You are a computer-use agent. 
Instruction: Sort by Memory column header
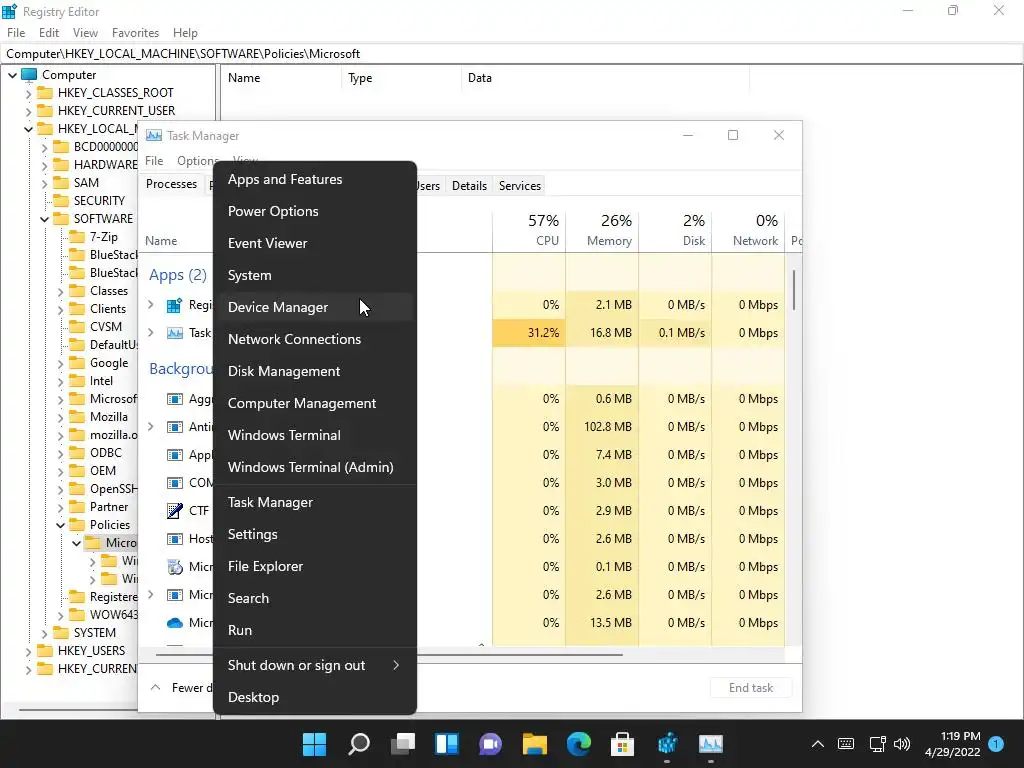point(602,231)
